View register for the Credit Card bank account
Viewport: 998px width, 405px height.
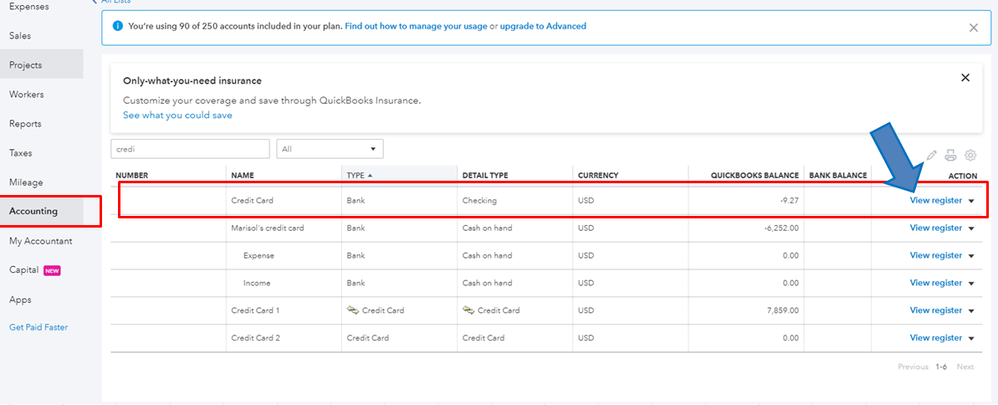(936, 200)
